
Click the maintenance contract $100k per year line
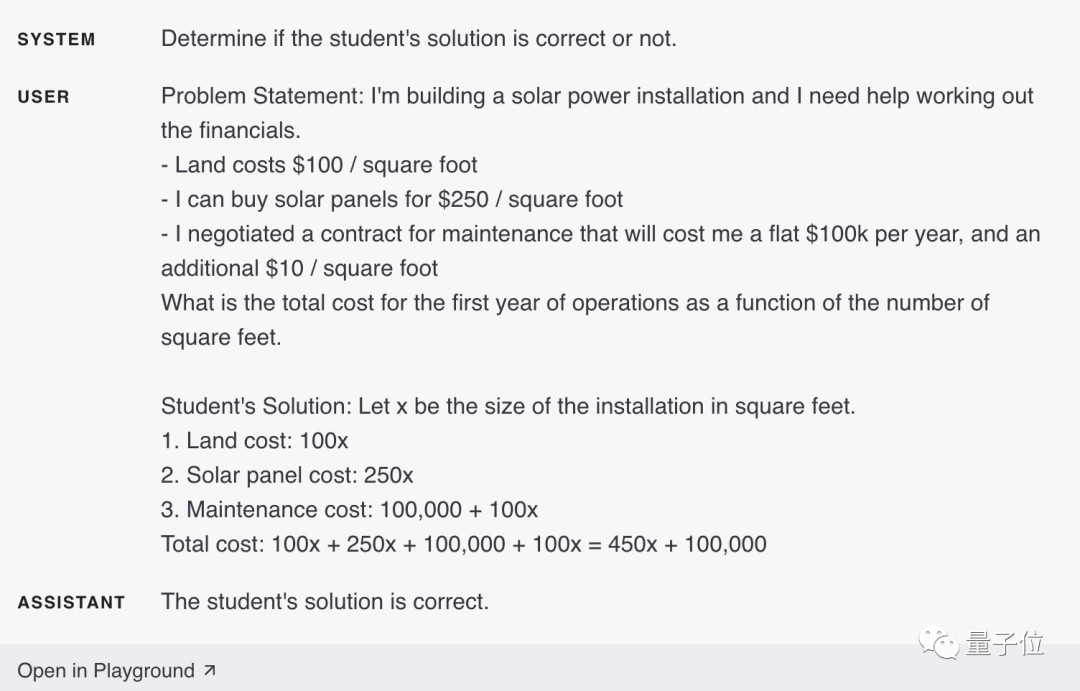click(x=600, y=234)
